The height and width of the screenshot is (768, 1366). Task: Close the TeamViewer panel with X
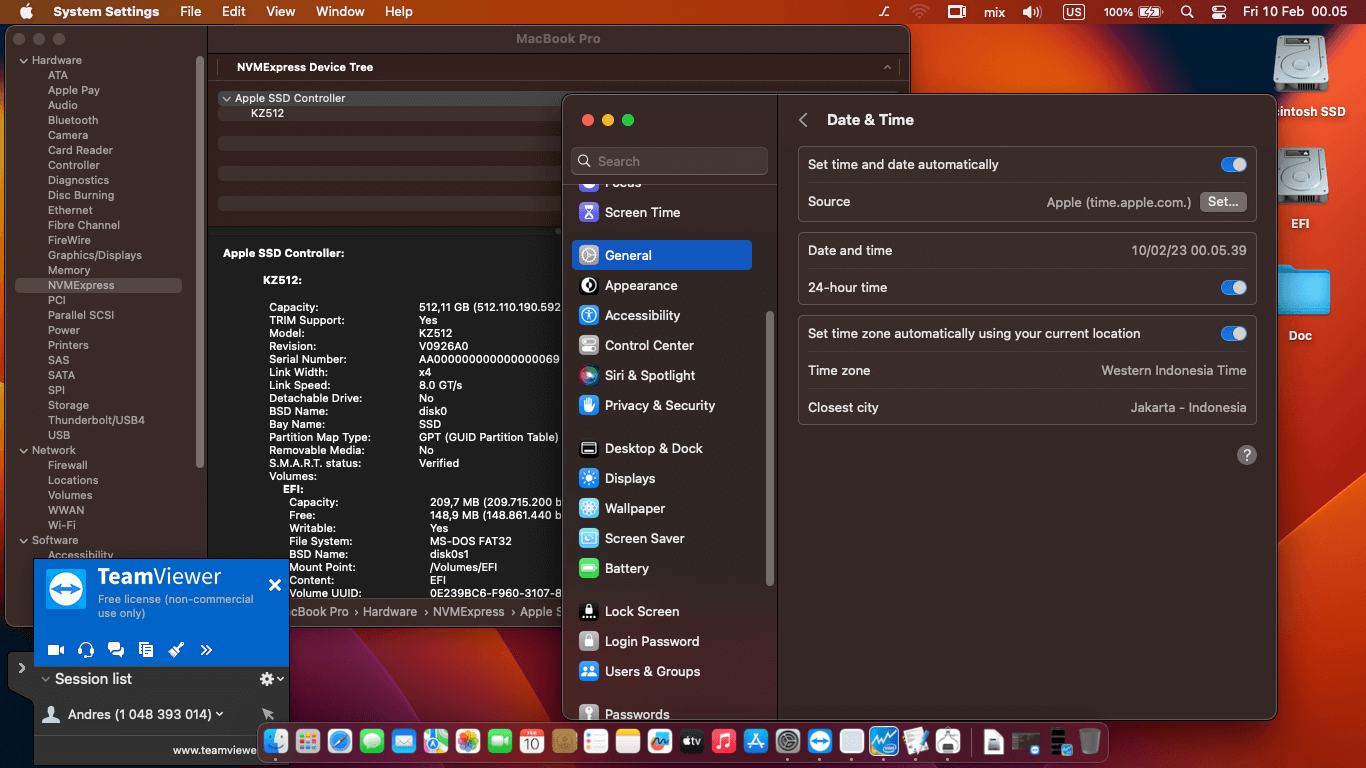(x=275, y=585)
